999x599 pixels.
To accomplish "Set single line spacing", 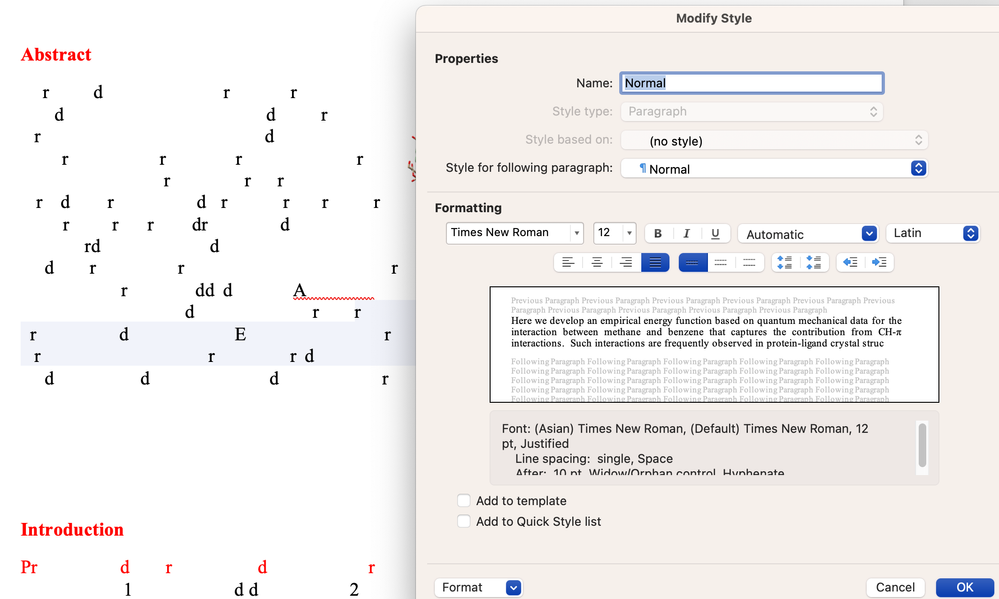I will 693,263.
